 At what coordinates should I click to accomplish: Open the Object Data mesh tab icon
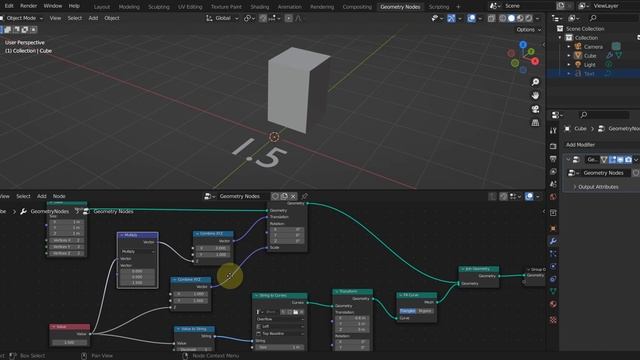[553, 291]
